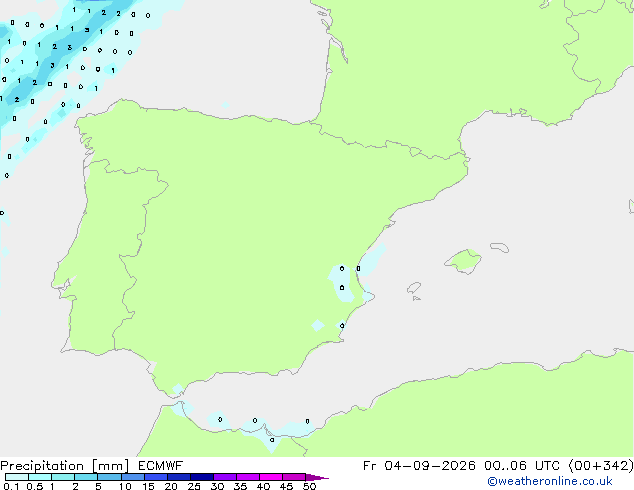Click the '25' legend scale label
This screenshot has height=490, width=634.
click(x=194, y=486)
